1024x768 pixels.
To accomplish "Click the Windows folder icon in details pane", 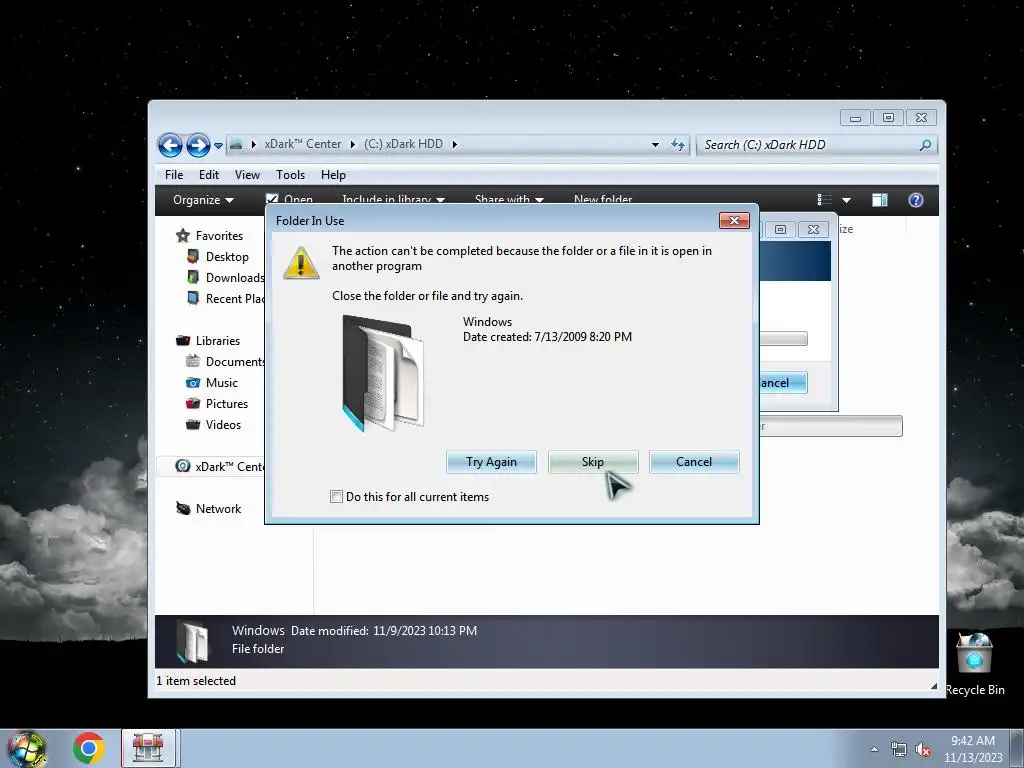I will pyautogui.click(x=193, y=641).
